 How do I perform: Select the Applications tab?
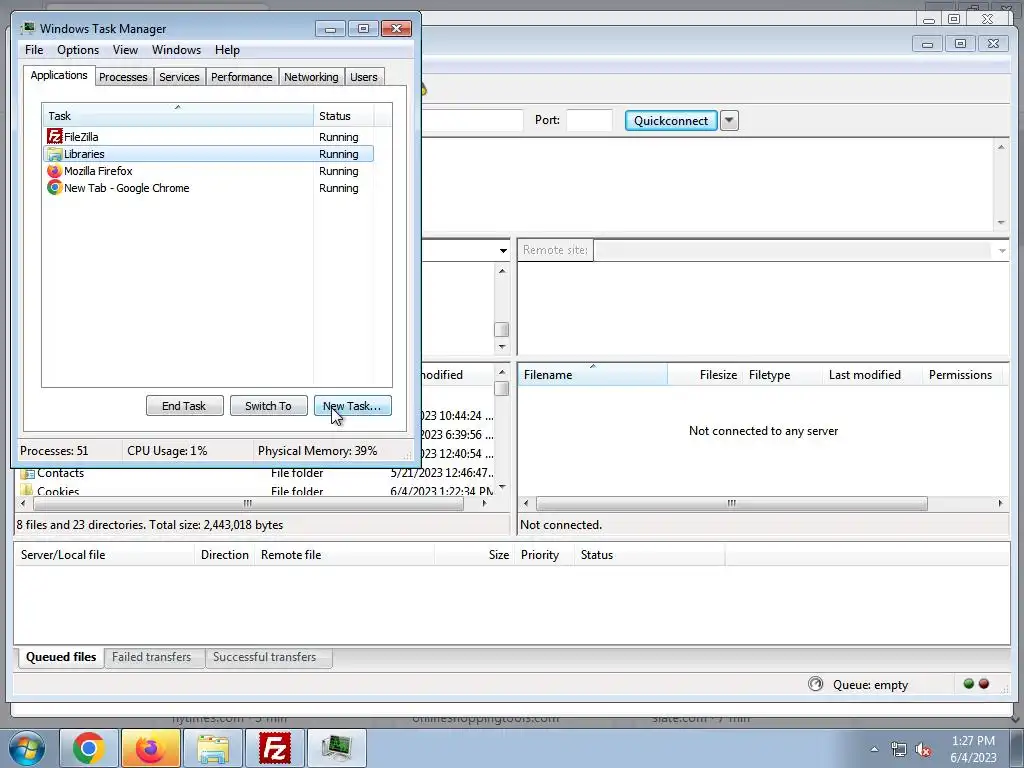tap(59, 75)
